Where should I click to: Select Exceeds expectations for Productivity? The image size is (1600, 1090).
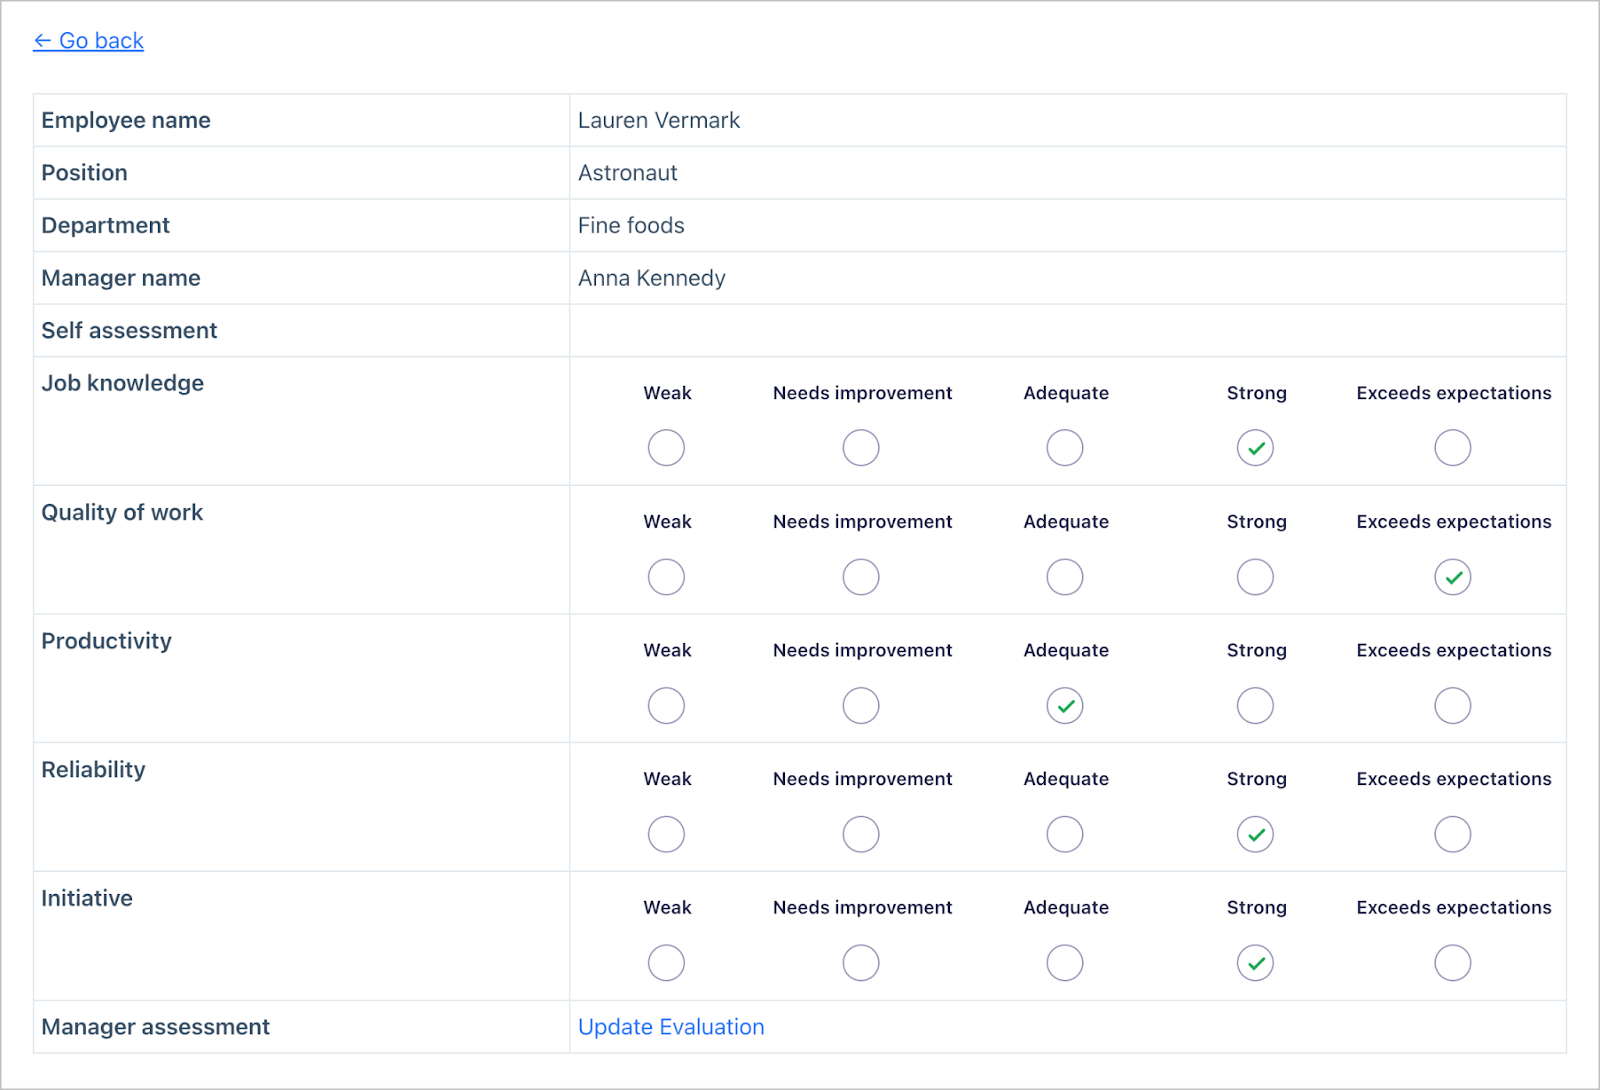(x=1453, y=705)
